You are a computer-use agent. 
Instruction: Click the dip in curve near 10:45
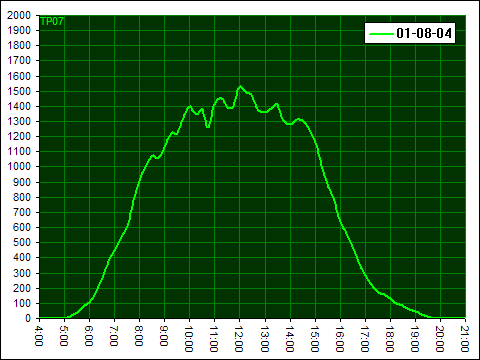tap(208, 127)
